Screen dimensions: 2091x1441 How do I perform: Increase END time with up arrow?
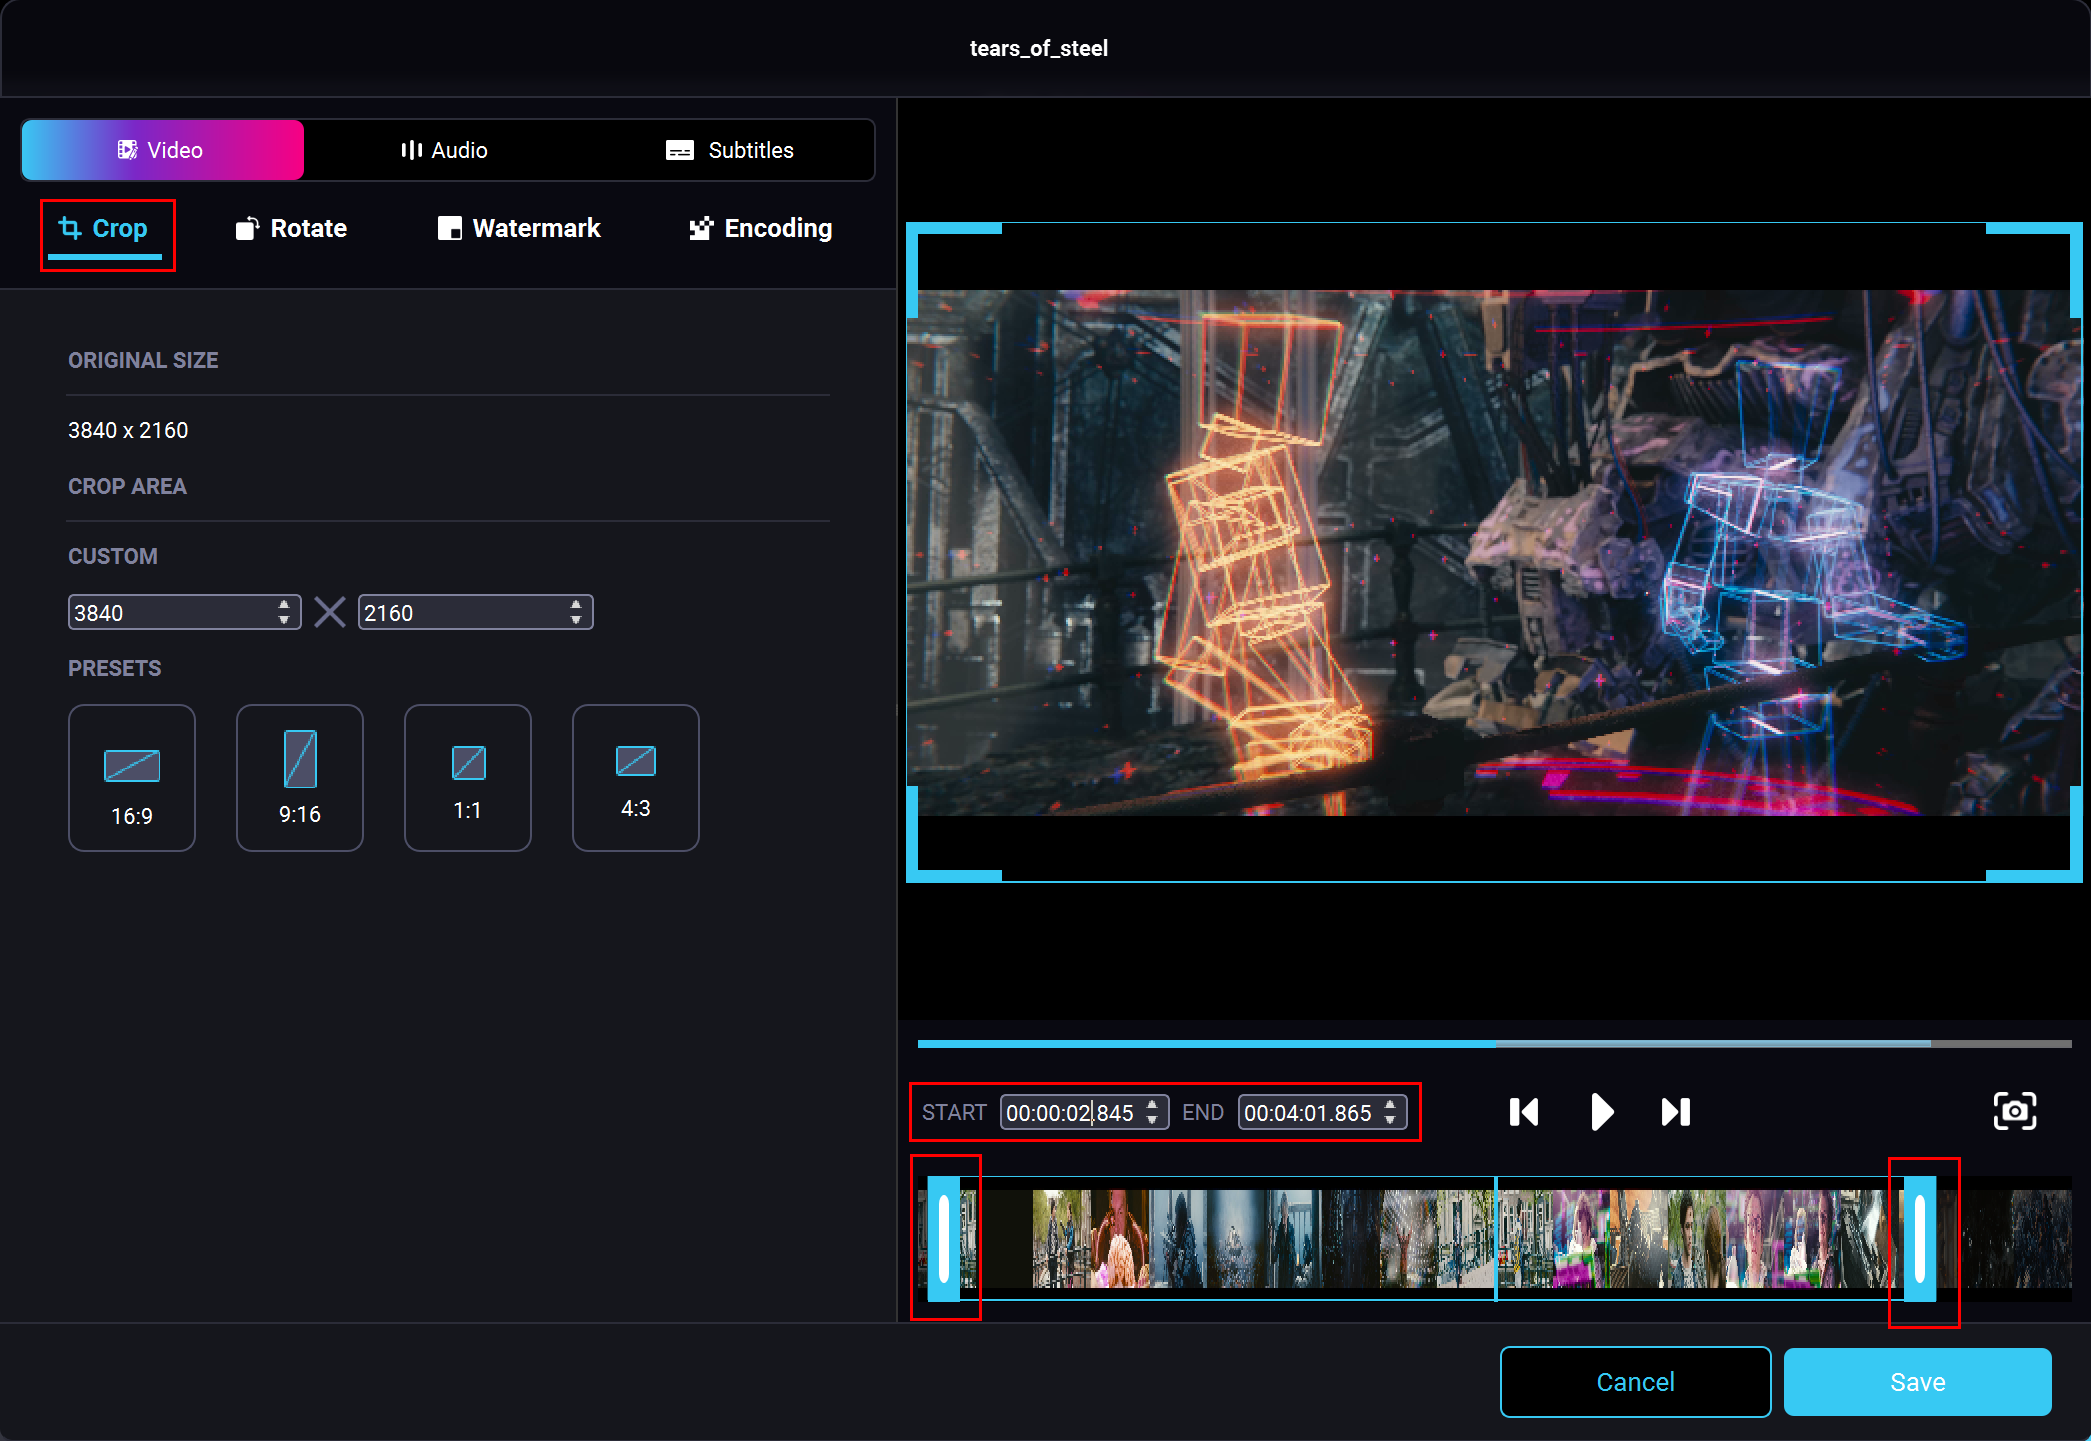point(1390,1105)
